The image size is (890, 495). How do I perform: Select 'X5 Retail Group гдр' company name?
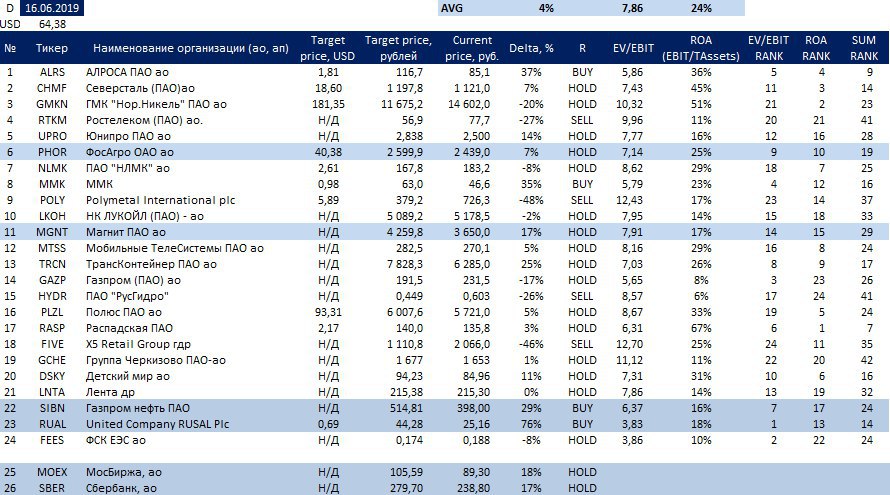pos(138,344)
